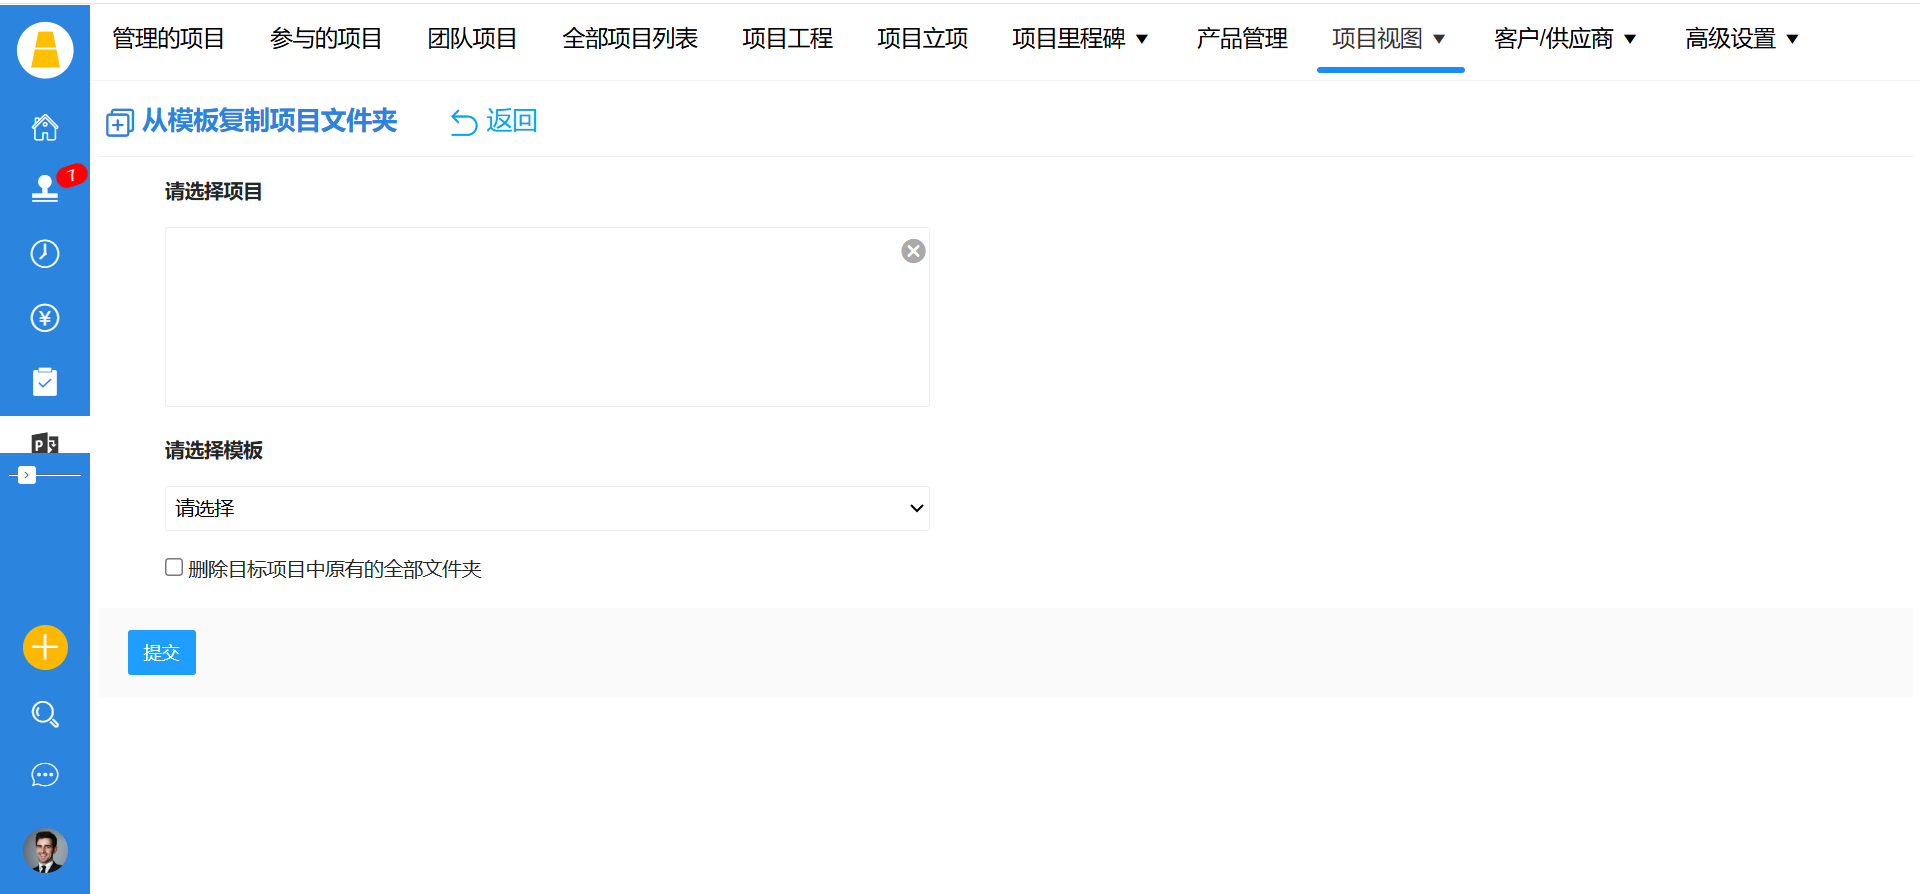Screen dimensions: 1920x894
Task: Open the clipboard task icon
Action: point(45,382)
